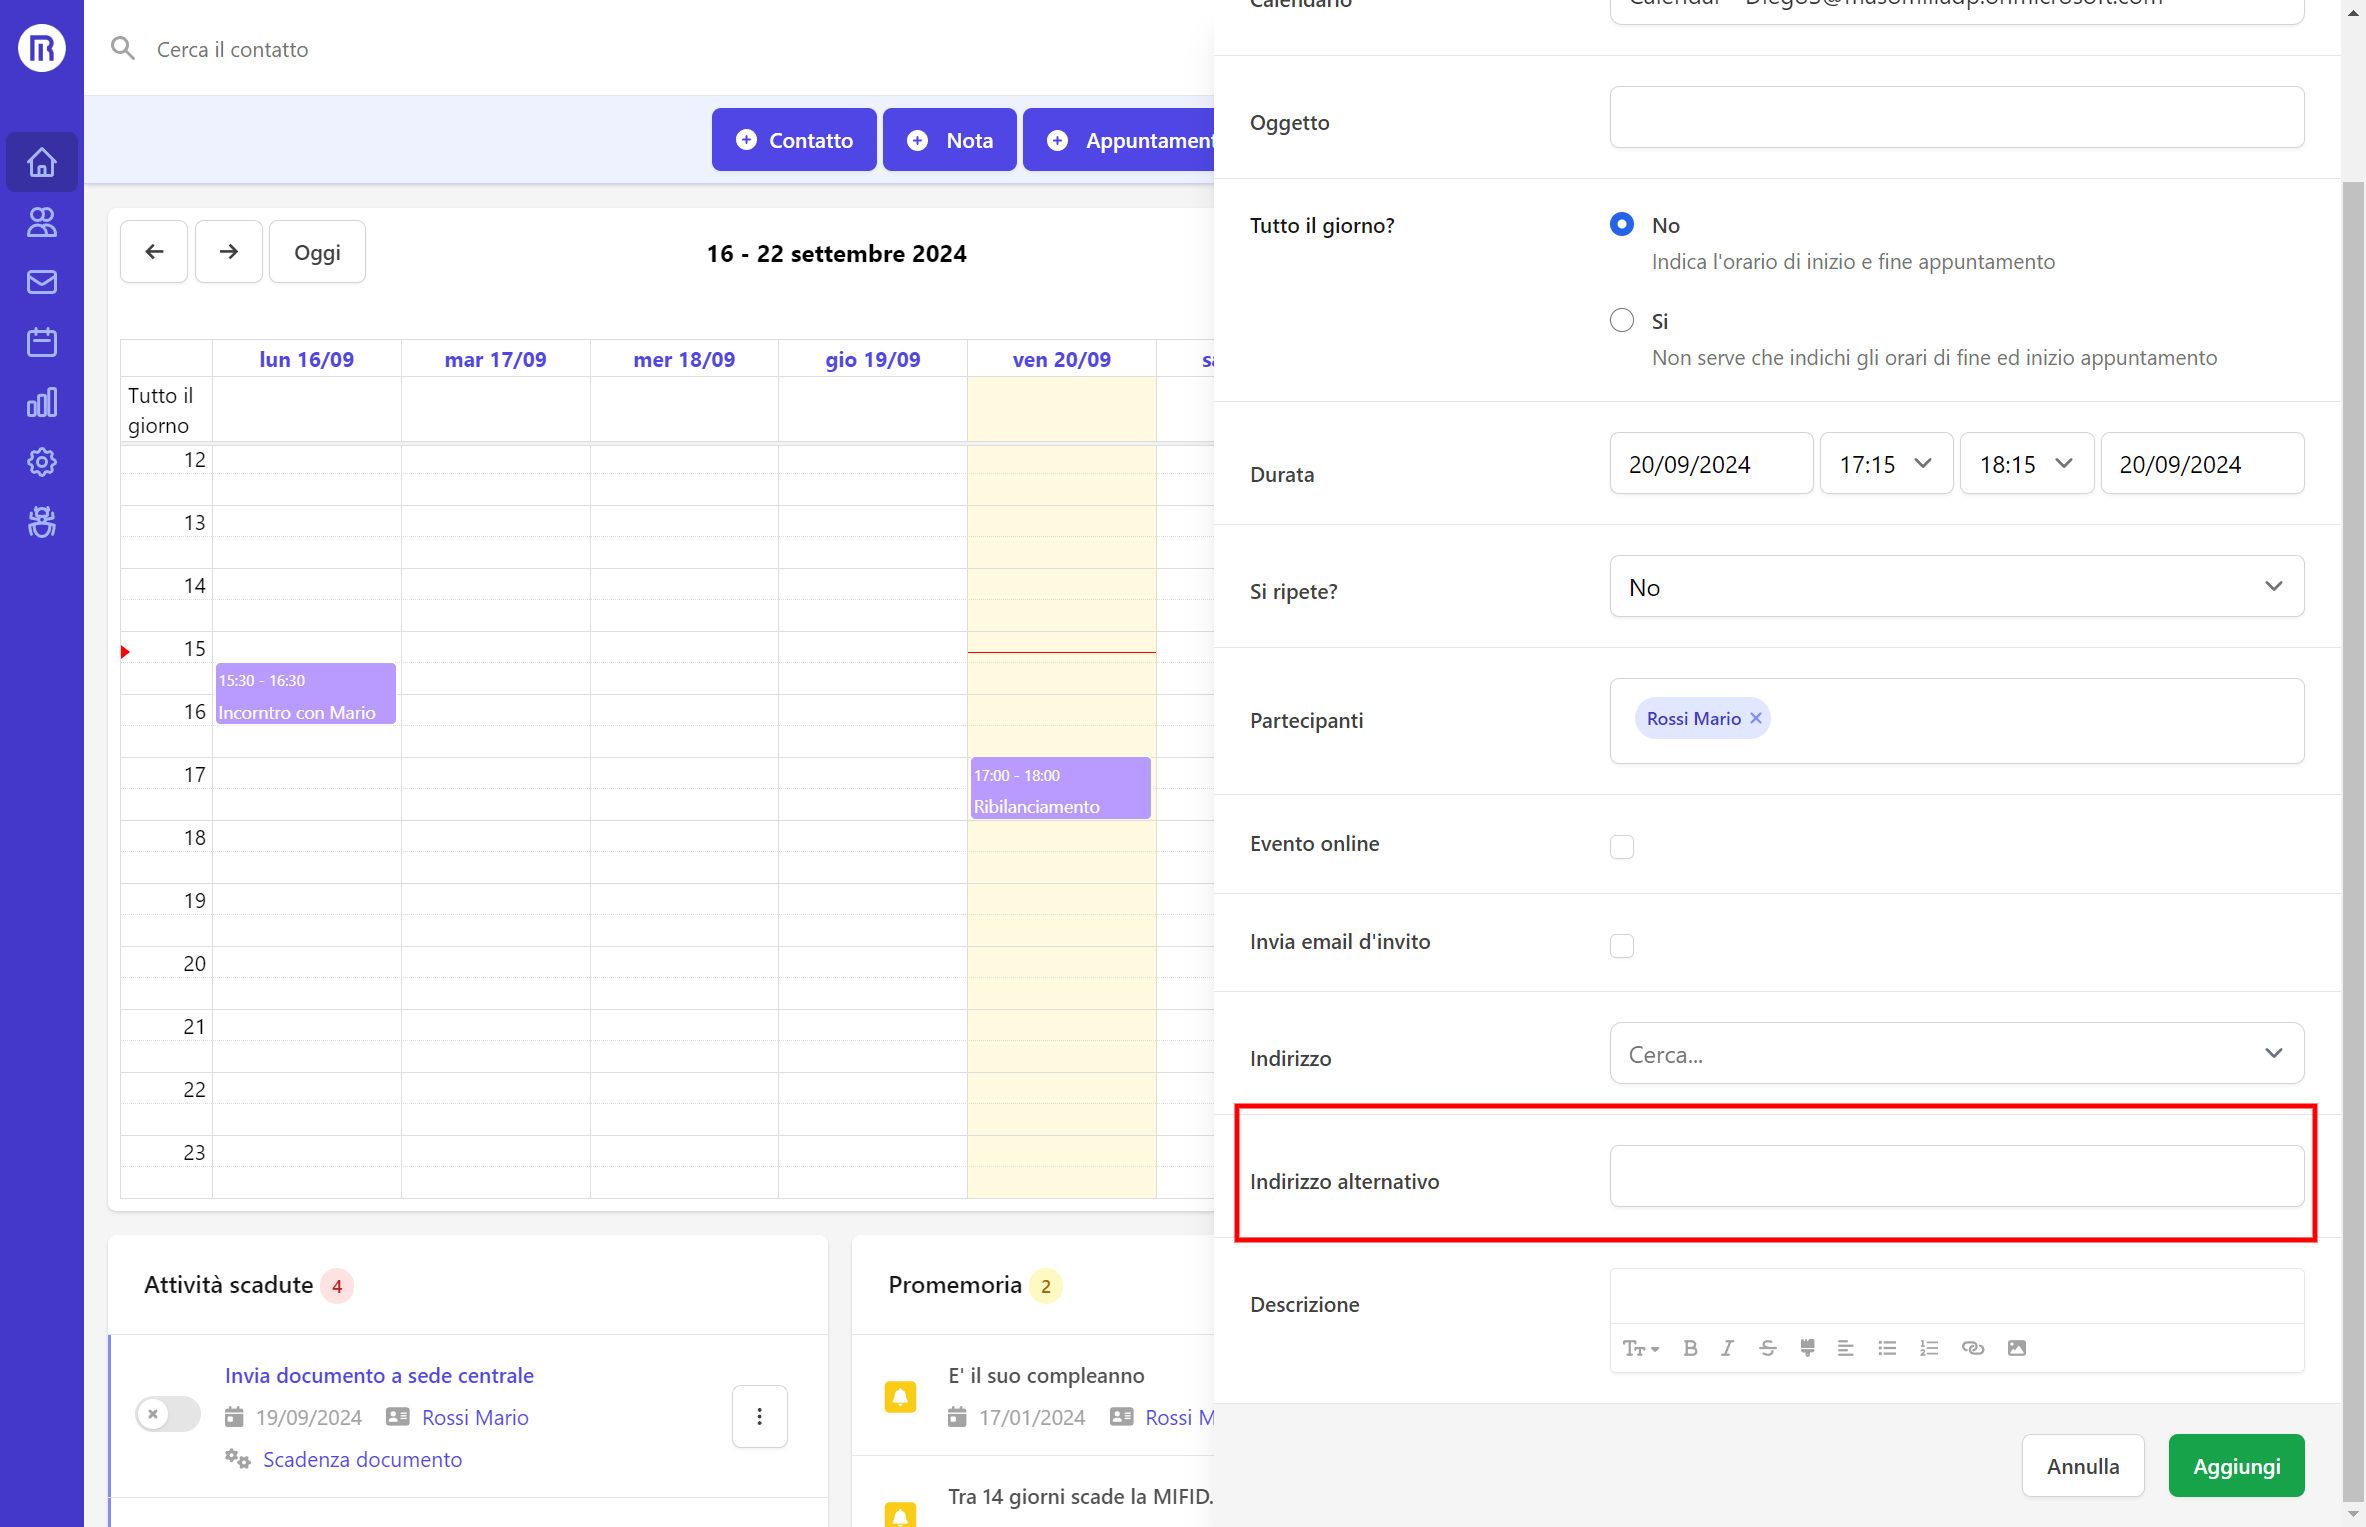Open the 'Si ripete?' dropdown
Image resolution: width=2366 pixels, height=1527 pixels.
tap(2273, 587)
